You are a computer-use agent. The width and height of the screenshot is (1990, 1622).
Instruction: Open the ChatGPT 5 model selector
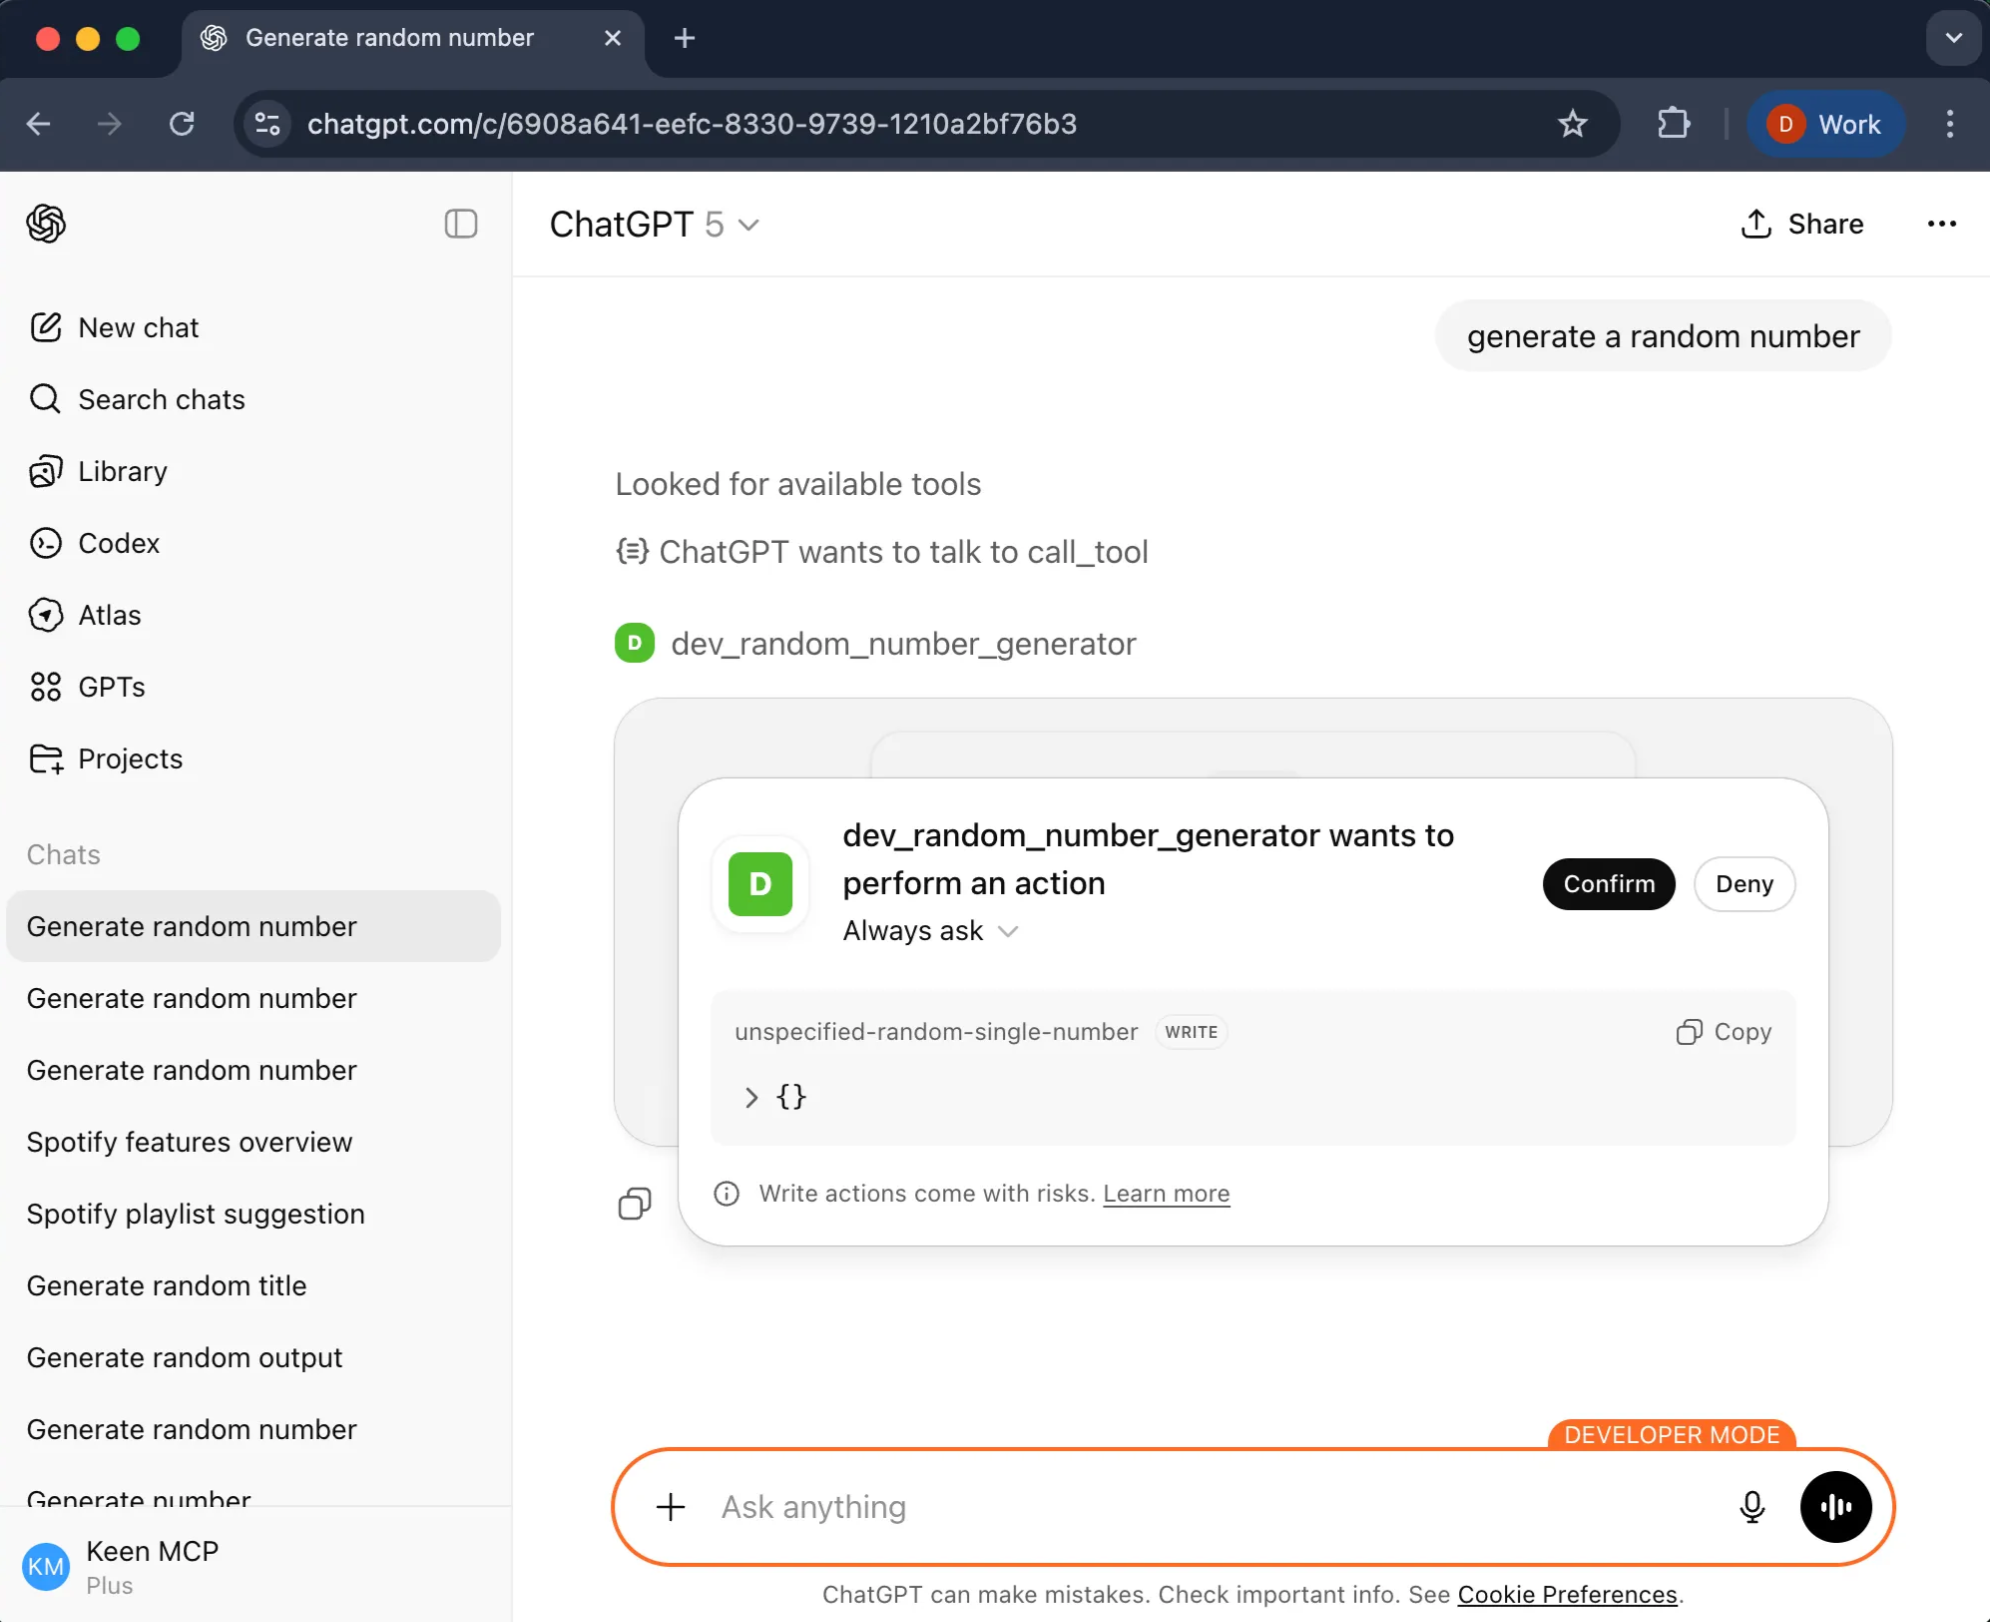[x=654, y=224]
